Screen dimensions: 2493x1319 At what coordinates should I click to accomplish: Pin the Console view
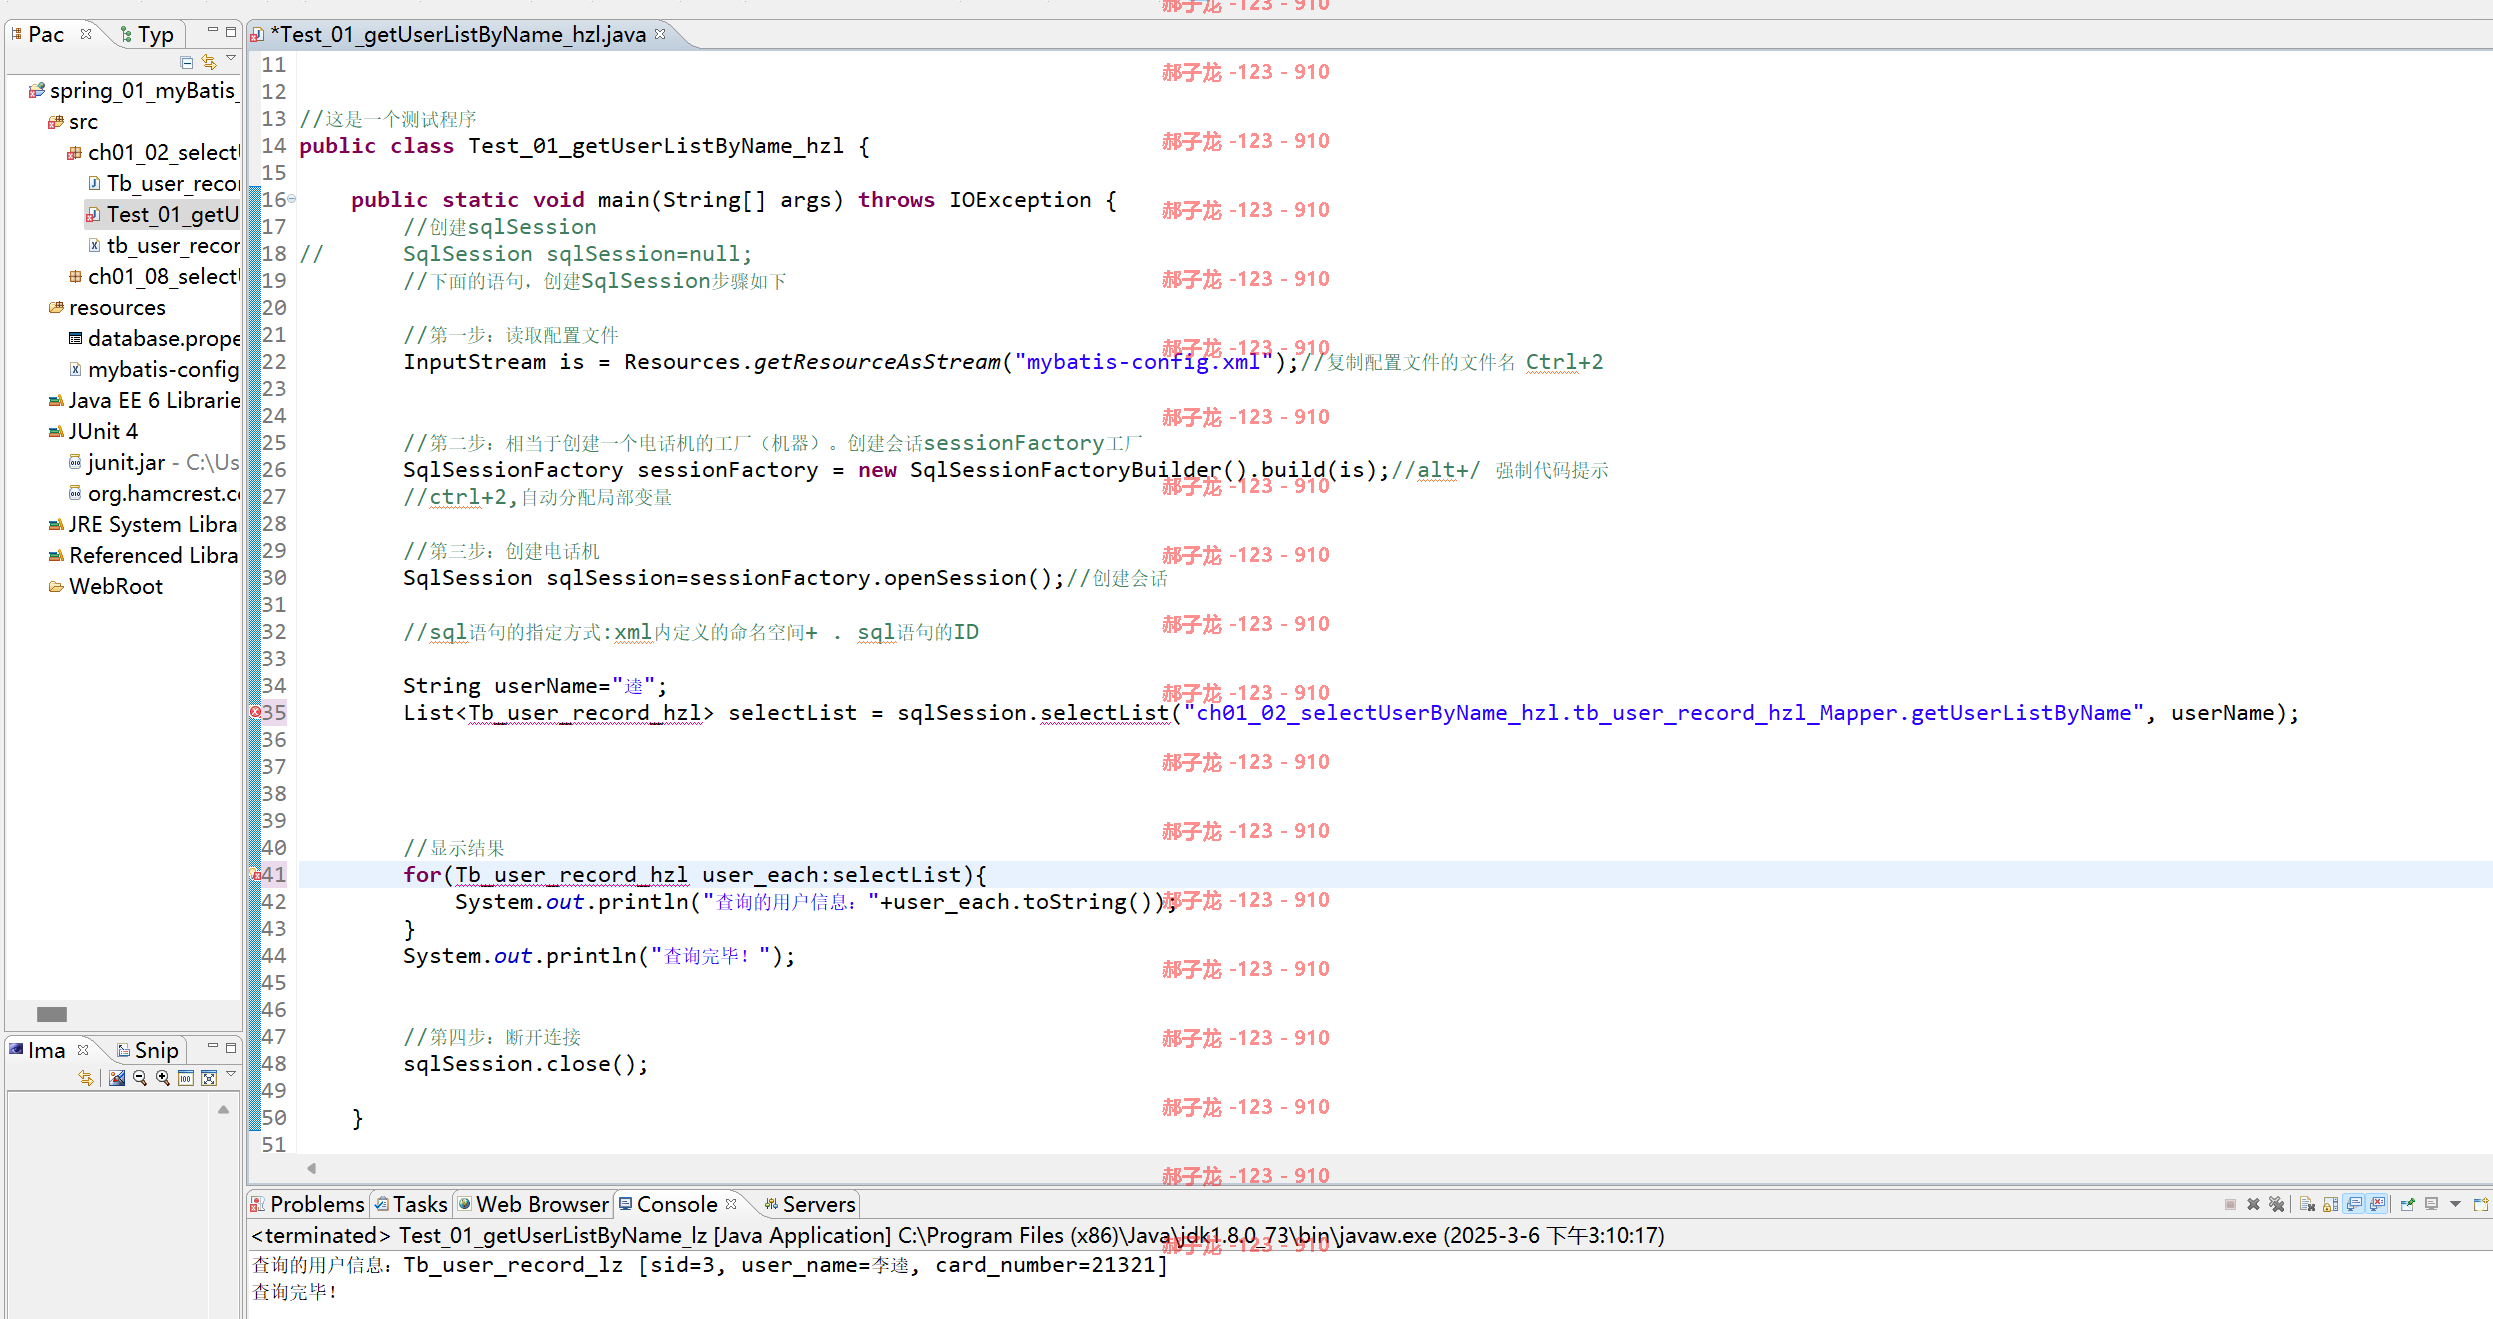(2408, 1204)
